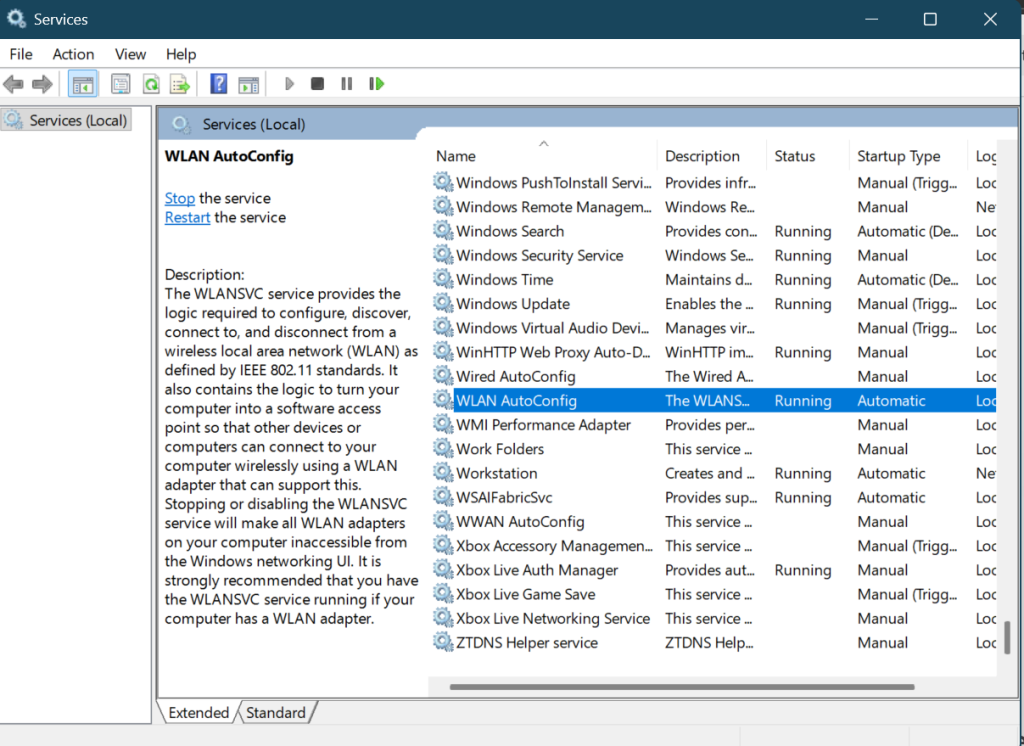This screenshot has height=746, width=1024.
Task: Select Services (Local) in the console tree
Action: pyautogui.click(x=78, y=120)
